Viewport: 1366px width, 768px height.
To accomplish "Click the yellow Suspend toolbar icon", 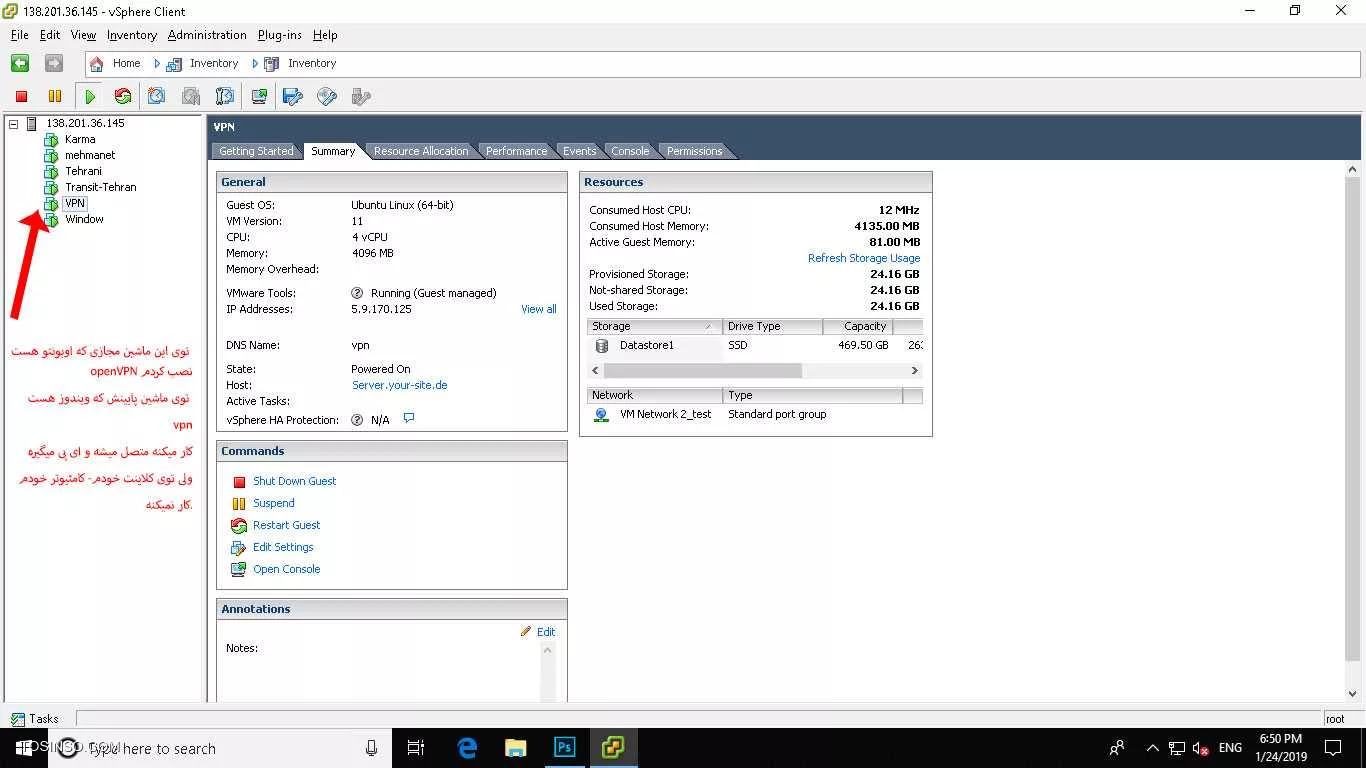I will point(55,96).
